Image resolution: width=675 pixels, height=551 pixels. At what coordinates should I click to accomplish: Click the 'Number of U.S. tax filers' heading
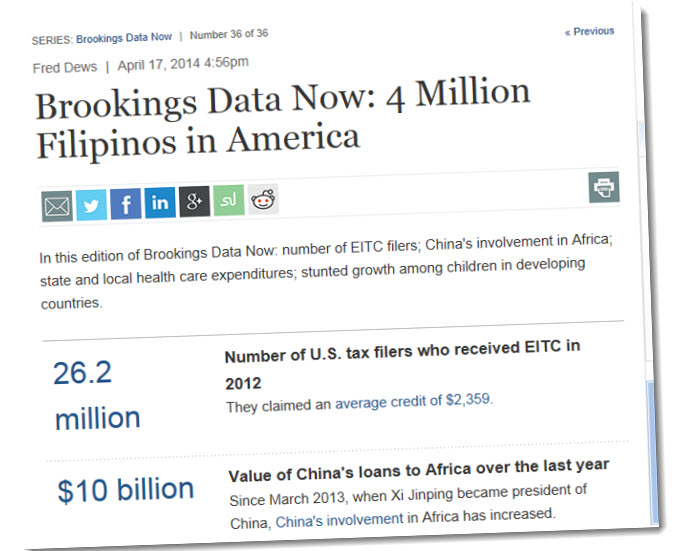401,364
